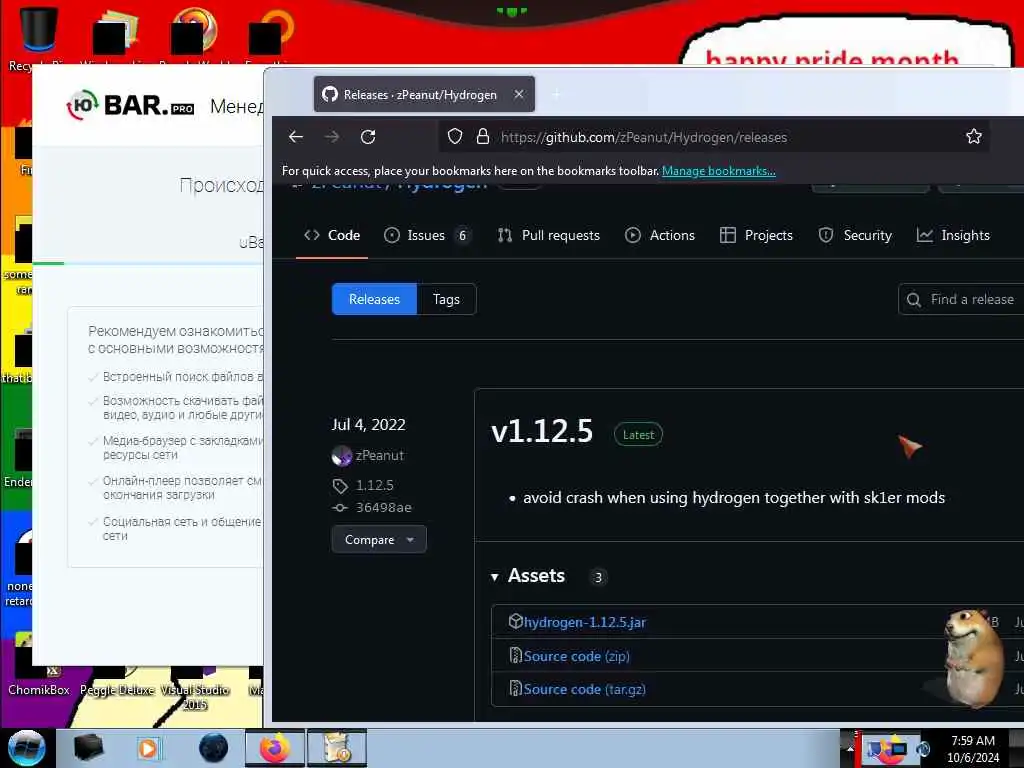The image size is (1024, 768).
Task: Click the uBar.pro logo in background window
Action: 130,105
